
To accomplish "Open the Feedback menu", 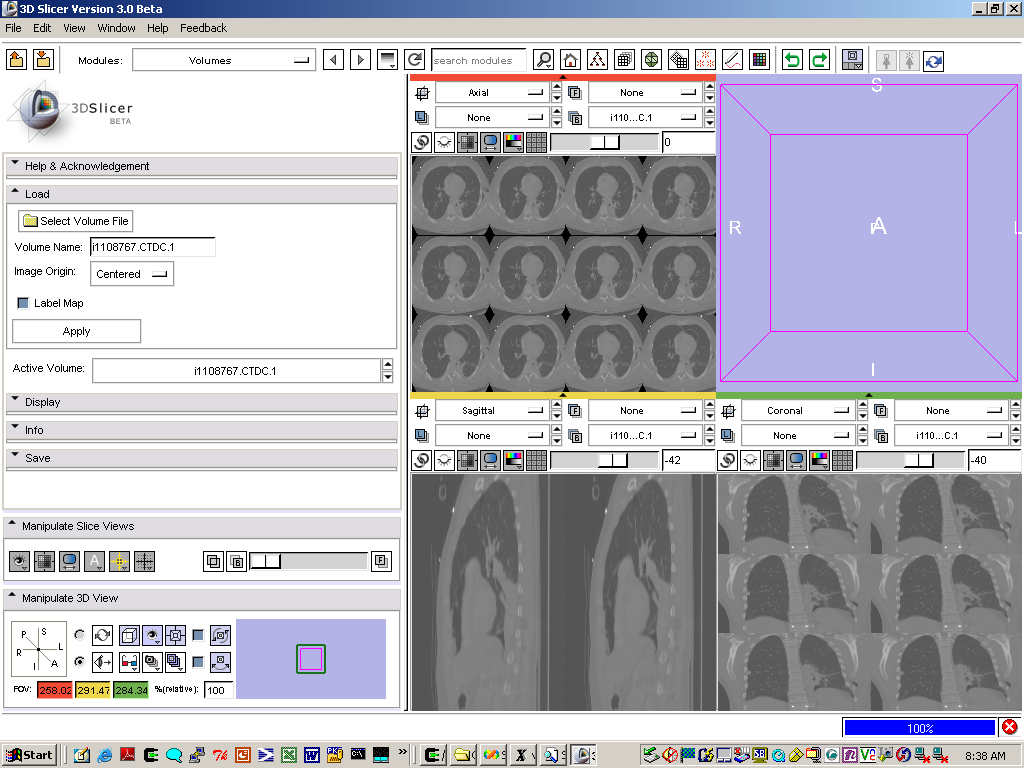I will pos(203,28).
